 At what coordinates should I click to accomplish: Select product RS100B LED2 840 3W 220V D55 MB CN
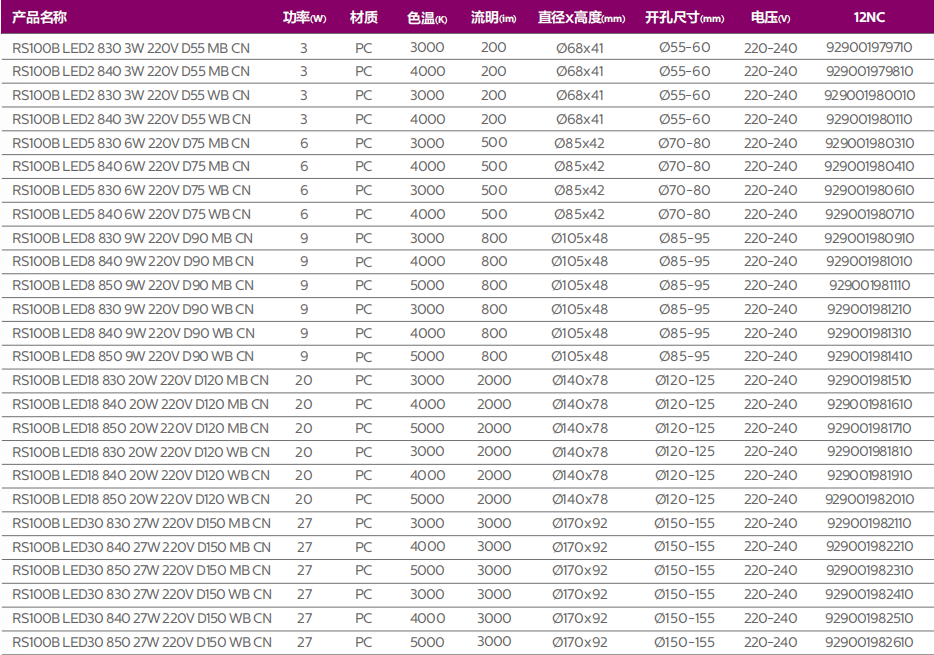[131, 71]
